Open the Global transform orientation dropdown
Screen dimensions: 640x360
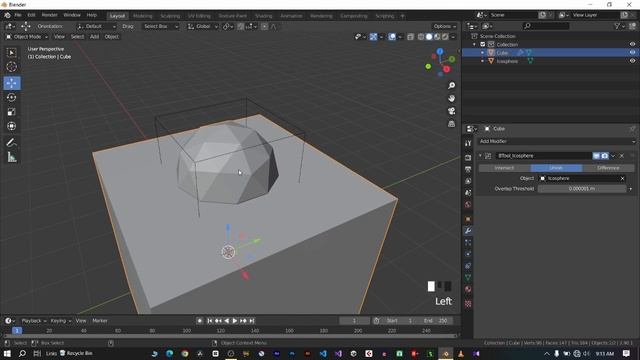pos(203,26)
